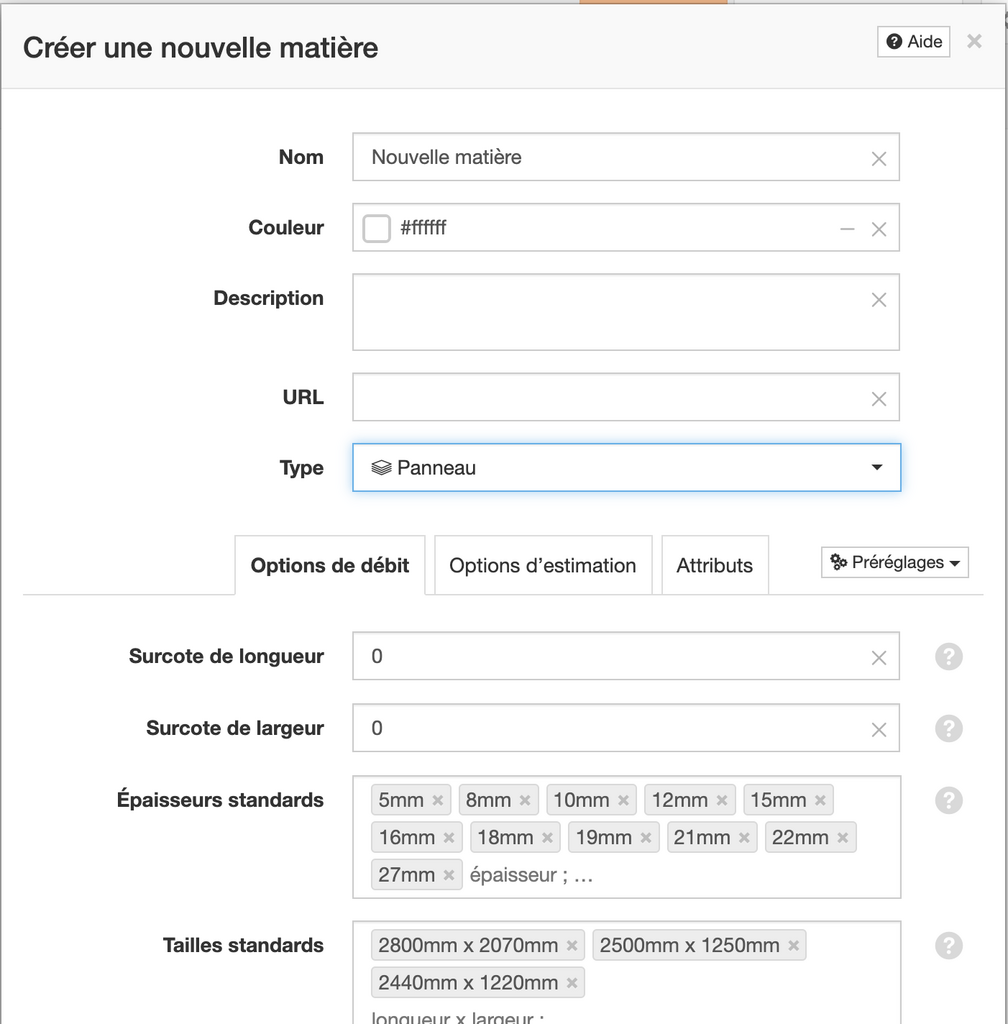Click the minus icon in Couleur field
Image resolution: width=1008 pixels, height=1024 pixels.
tap(847, 229)
